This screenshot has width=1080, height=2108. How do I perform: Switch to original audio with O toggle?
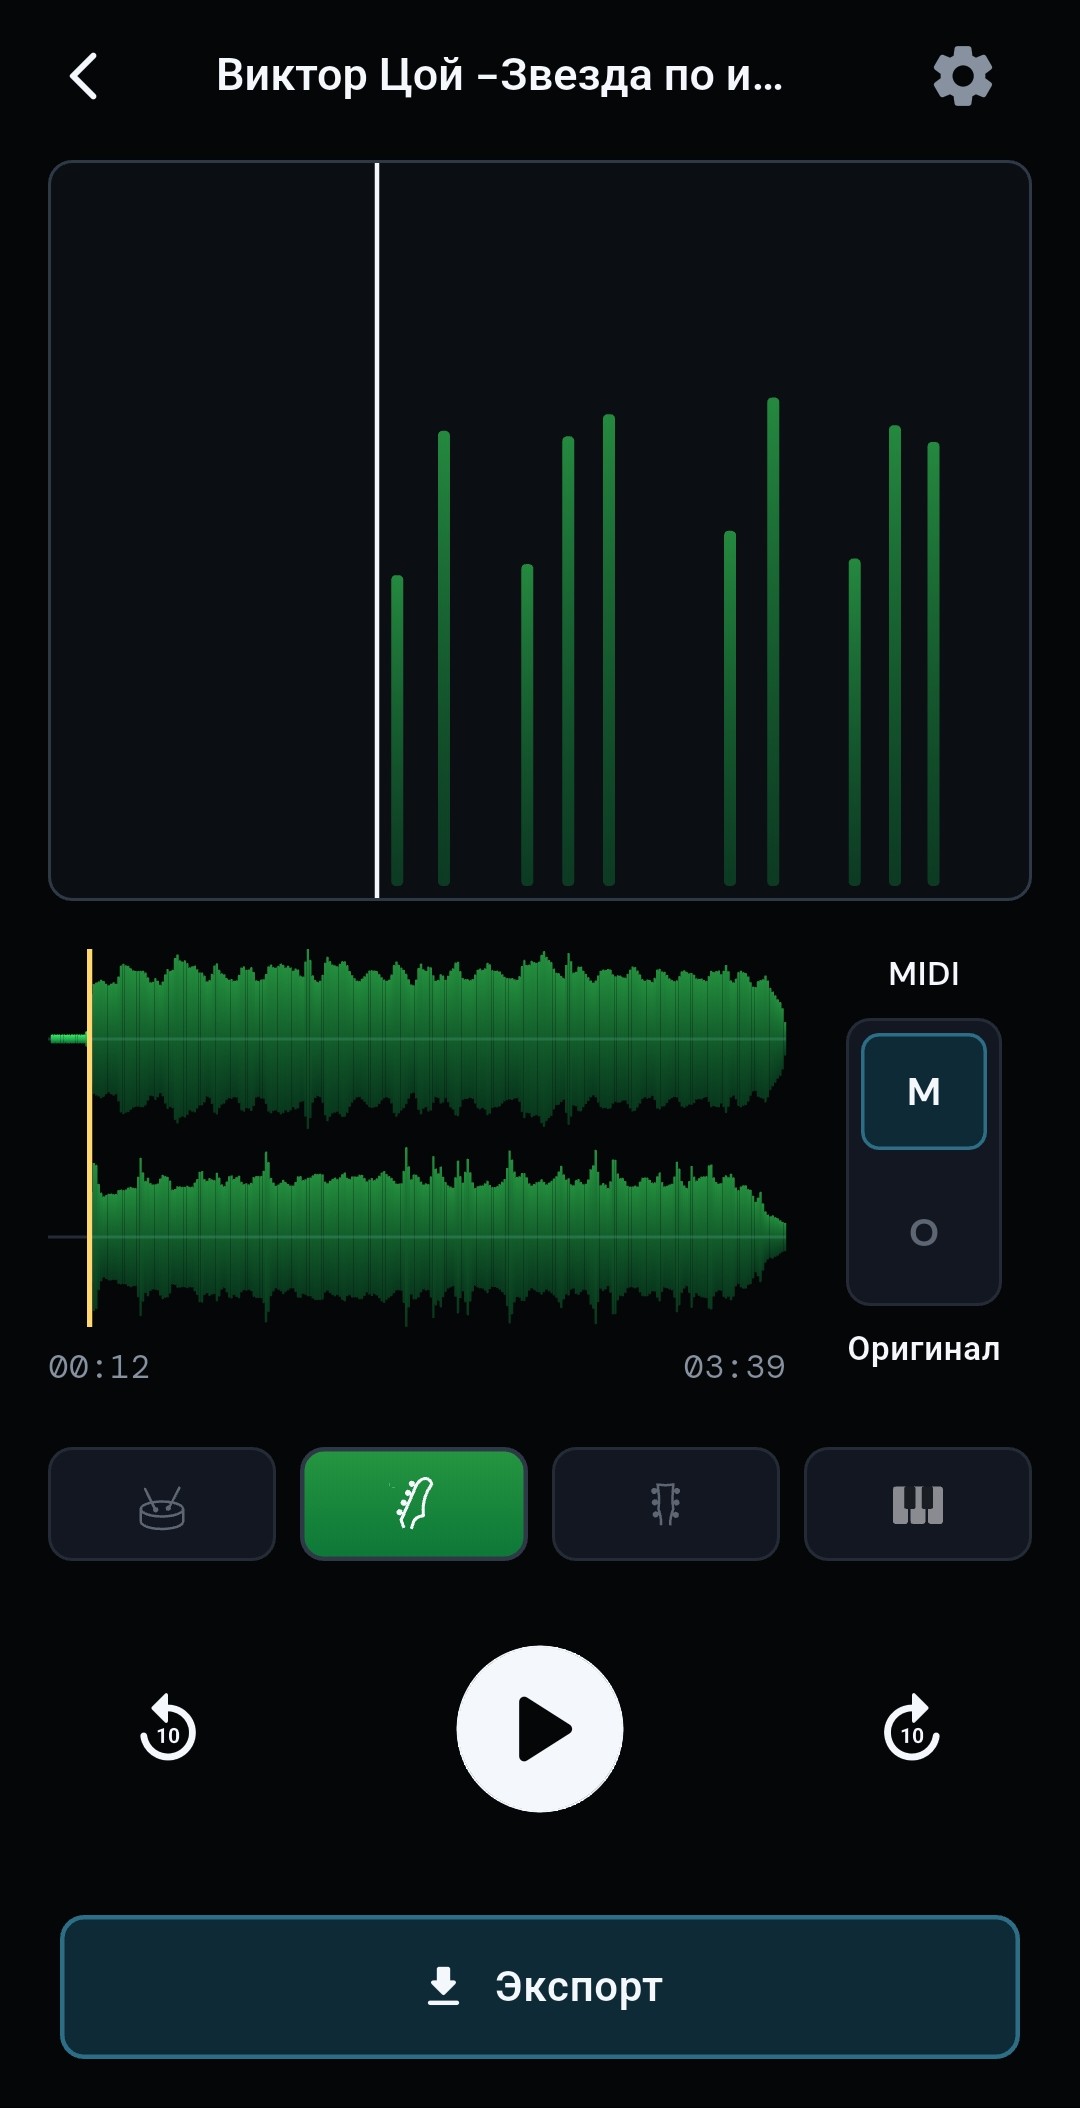pos(924,1232)
